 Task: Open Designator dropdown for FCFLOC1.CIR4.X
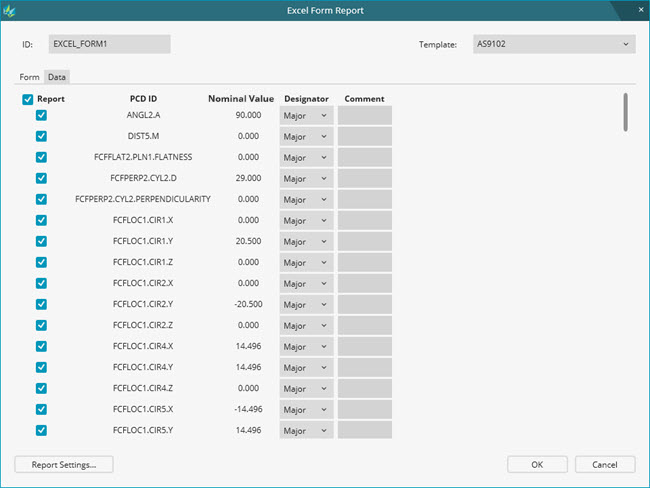tap(305, 346)
